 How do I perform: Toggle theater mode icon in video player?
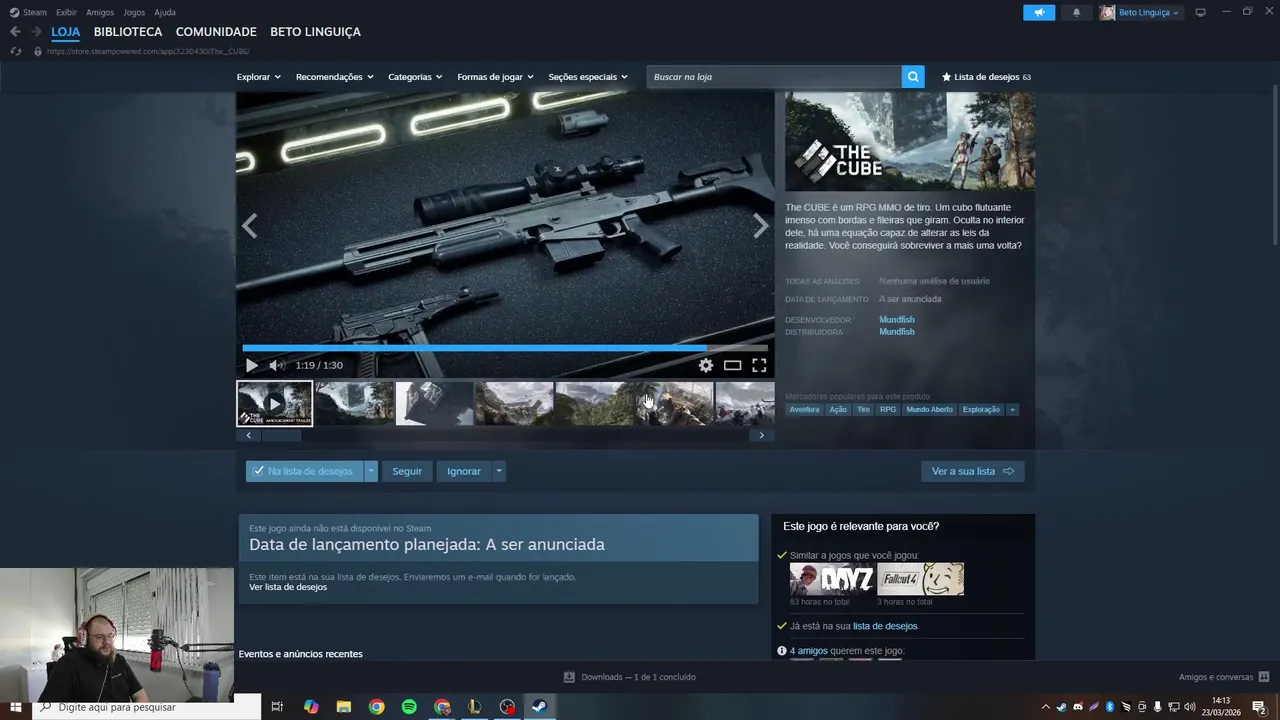pyautogui.click(x=732, y=365)
